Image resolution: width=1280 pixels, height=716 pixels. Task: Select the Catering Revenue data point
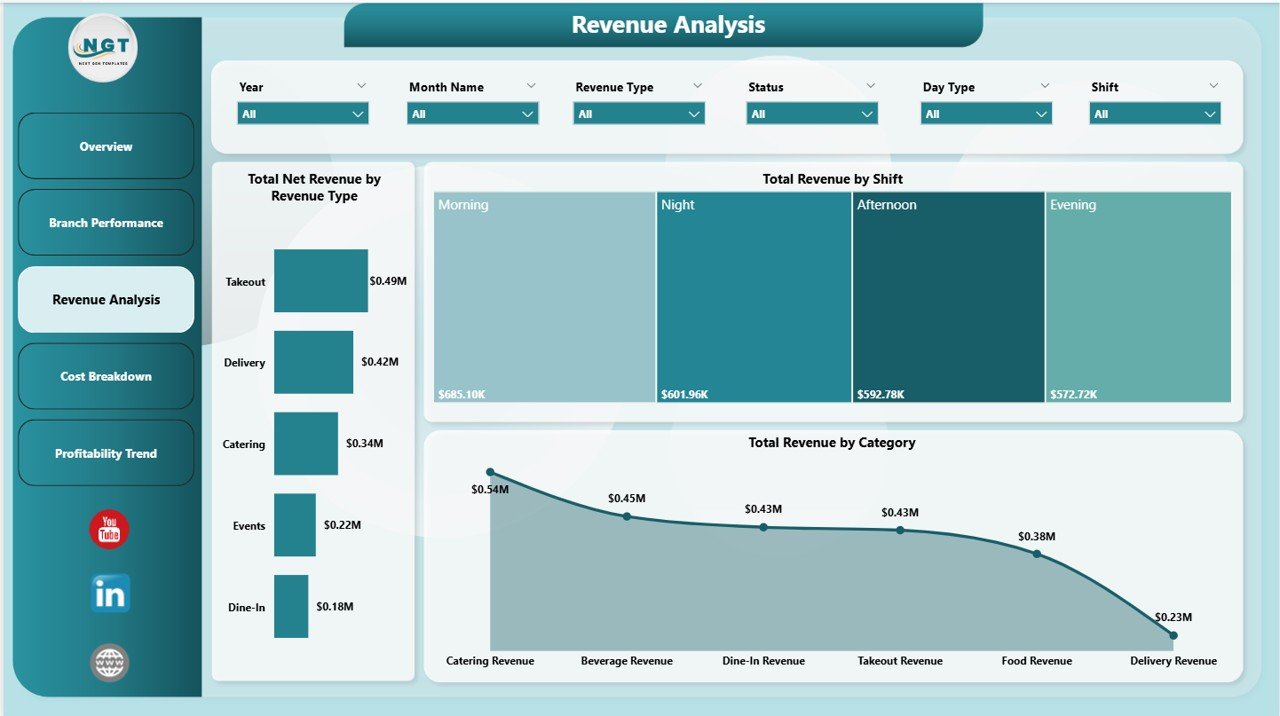490,471
